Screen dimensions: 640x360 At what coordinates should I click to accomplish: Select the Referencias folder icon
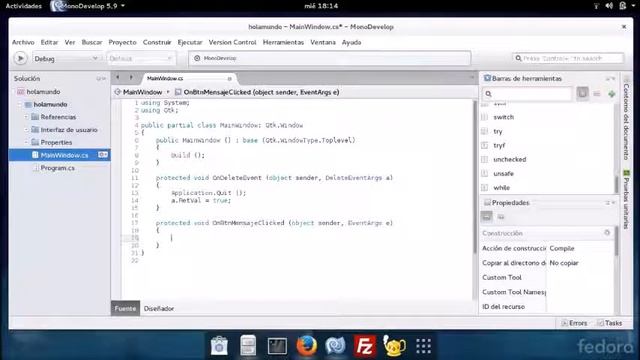click(35, 117)
